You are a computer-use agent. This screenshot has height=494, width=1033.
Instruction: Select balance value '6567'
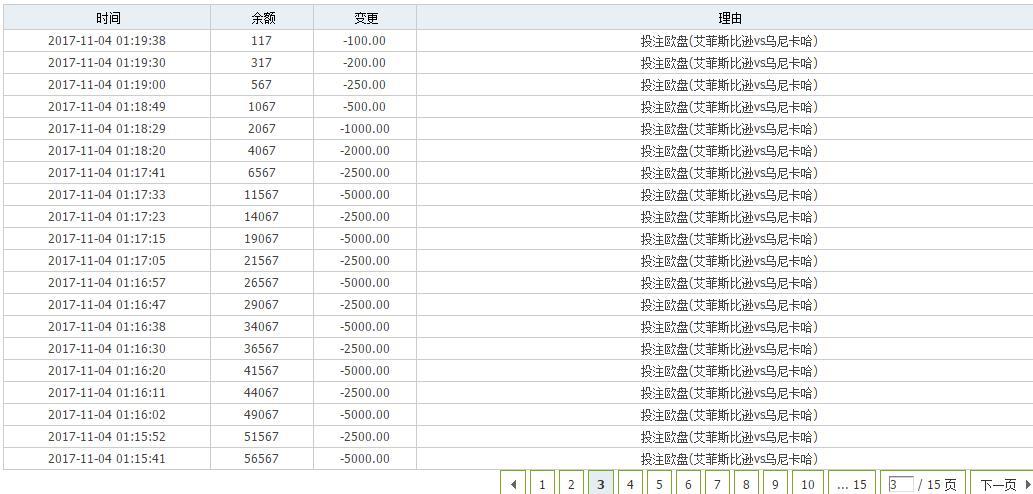pos(262,173)
